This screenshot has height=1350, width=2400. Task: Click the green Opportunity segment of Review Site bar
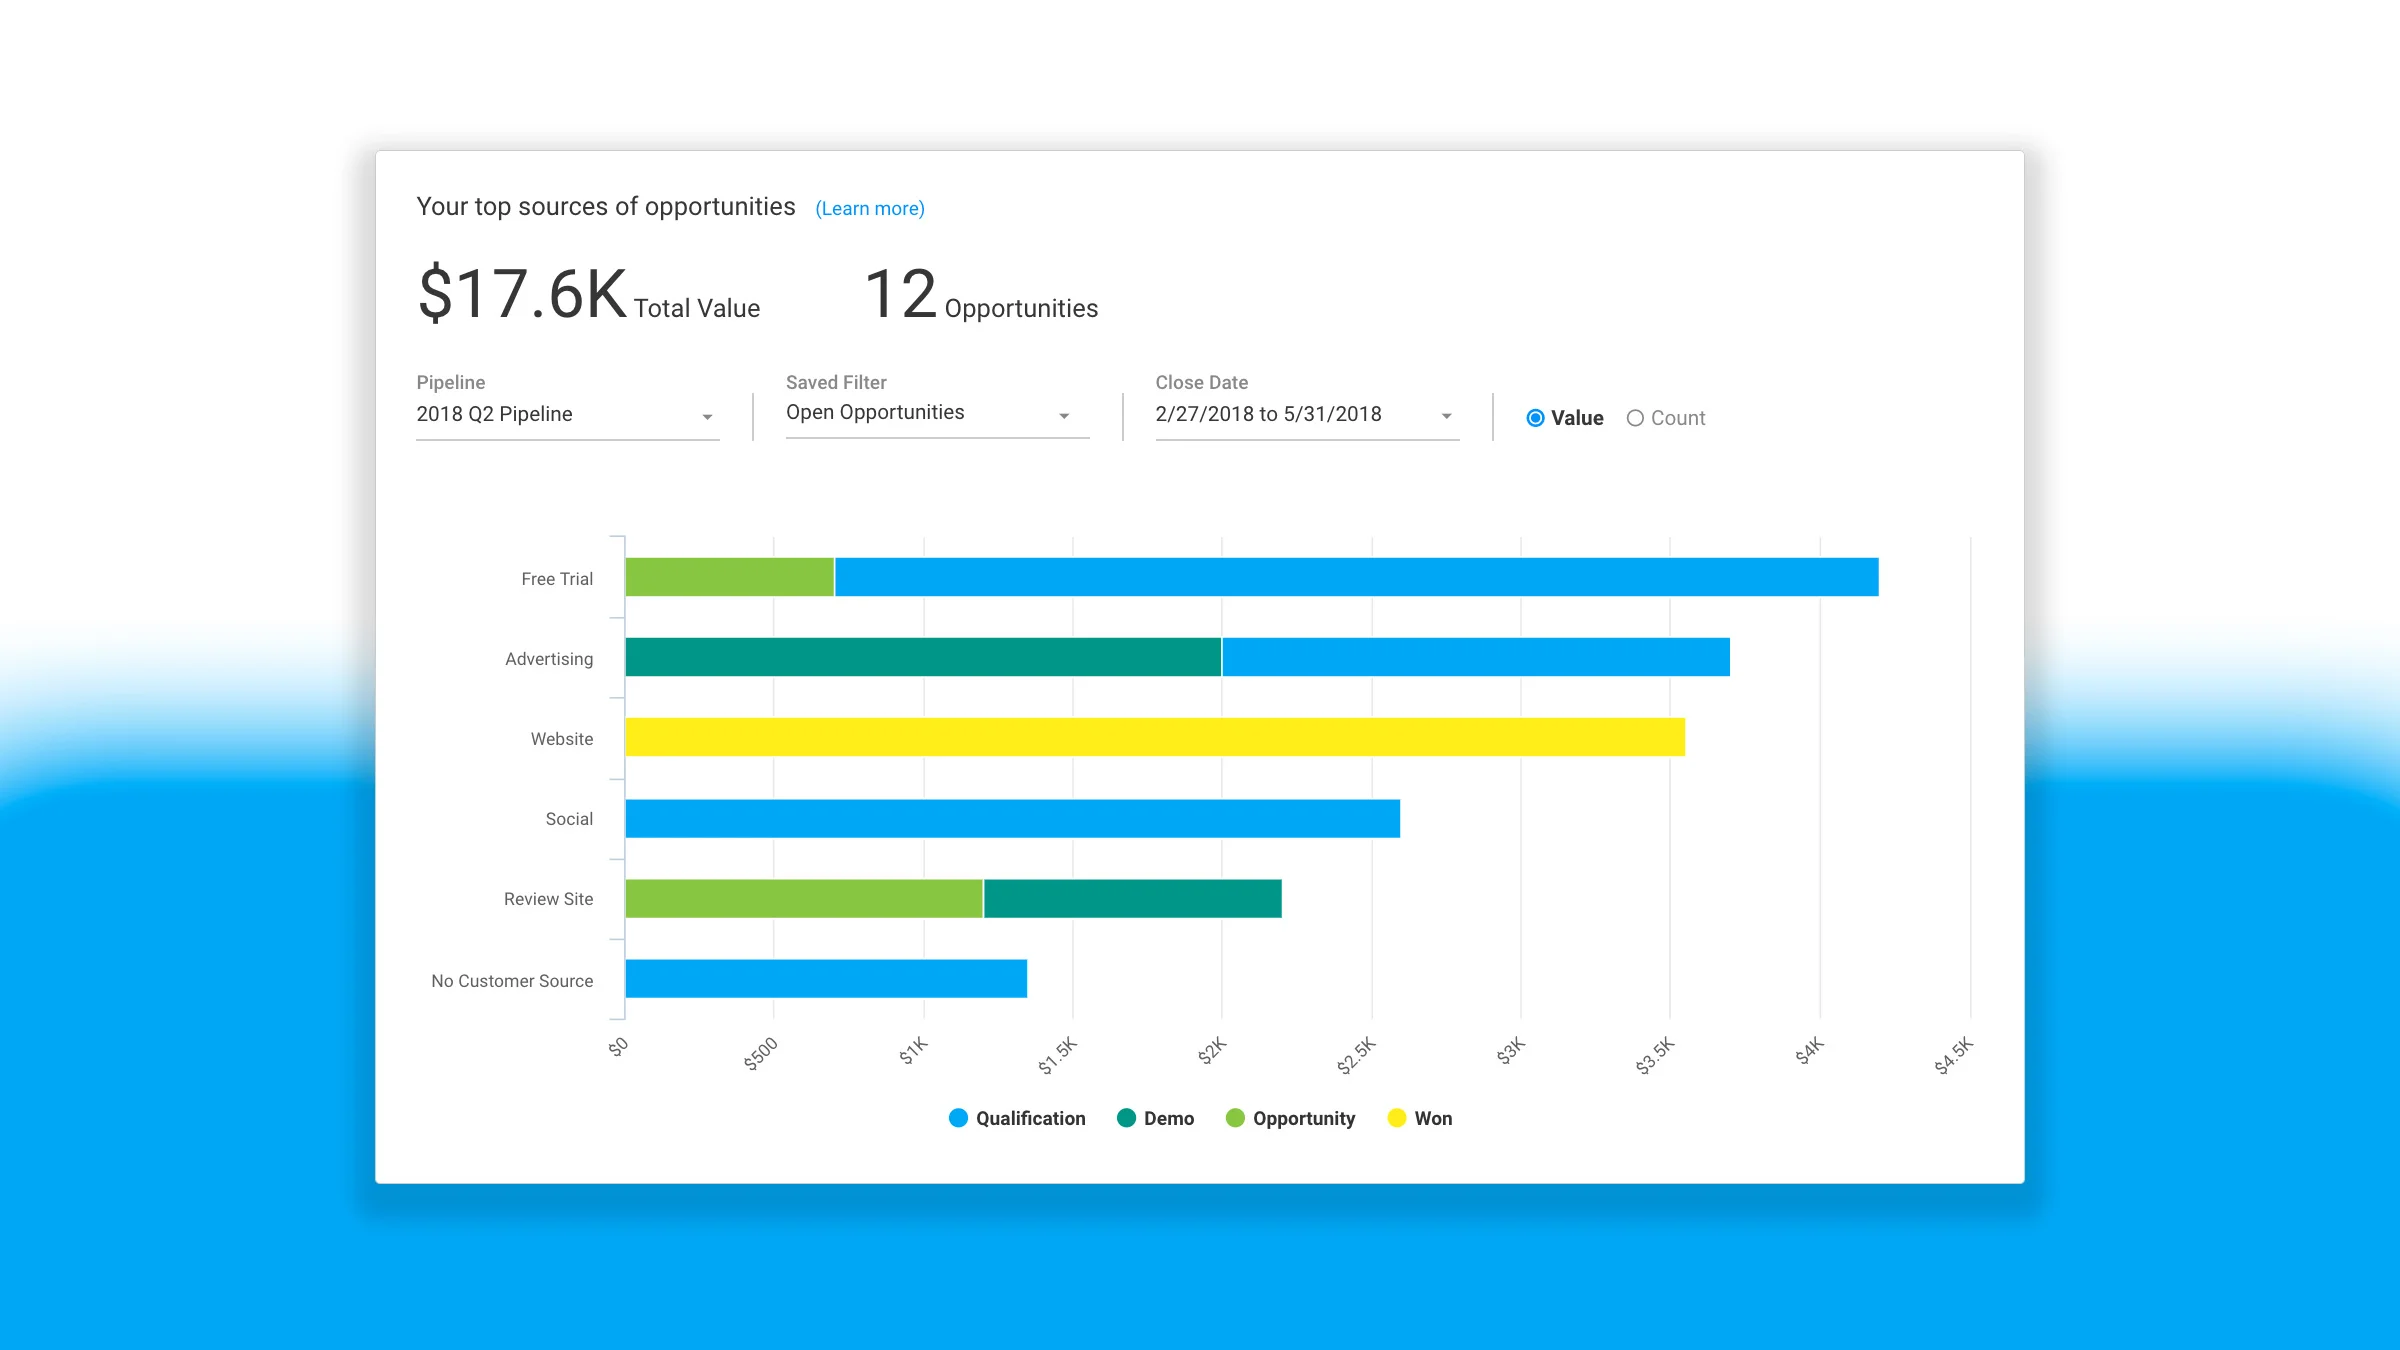(804, 898)
